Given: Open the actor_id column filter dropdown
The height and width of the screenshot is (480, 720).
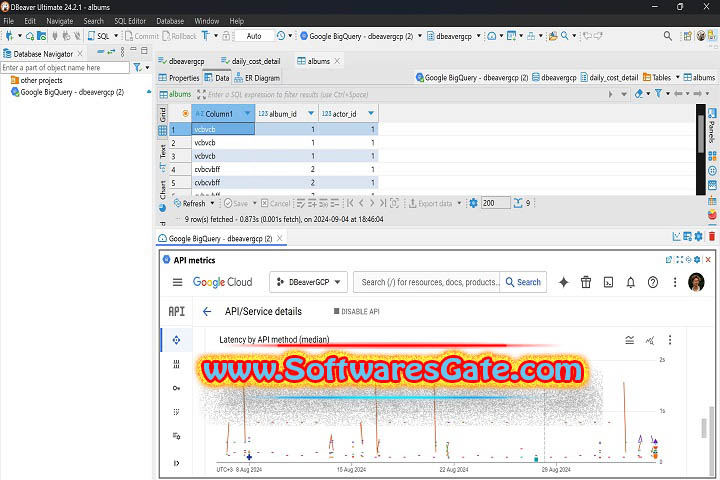Looking at the screenshot, I should (371, 113).
